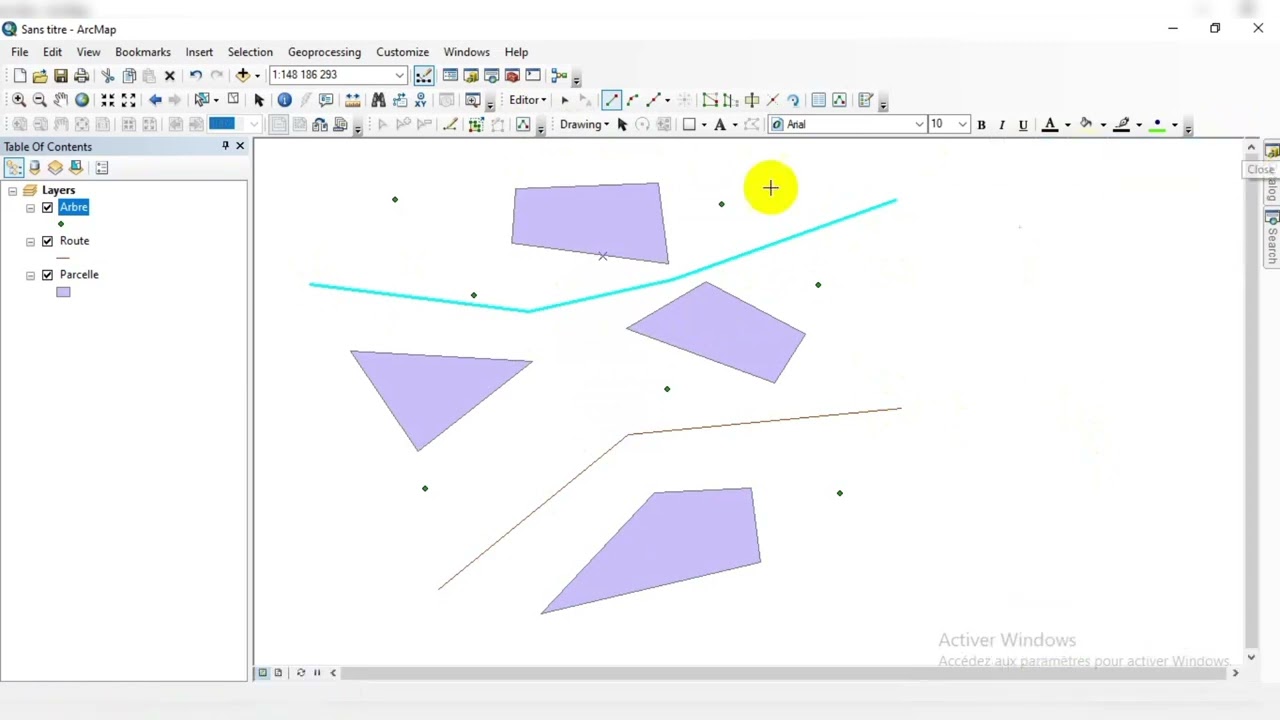Open the Arial font name dropdown
This screenshot has height=720, width=1280.
tap(919, 125)
